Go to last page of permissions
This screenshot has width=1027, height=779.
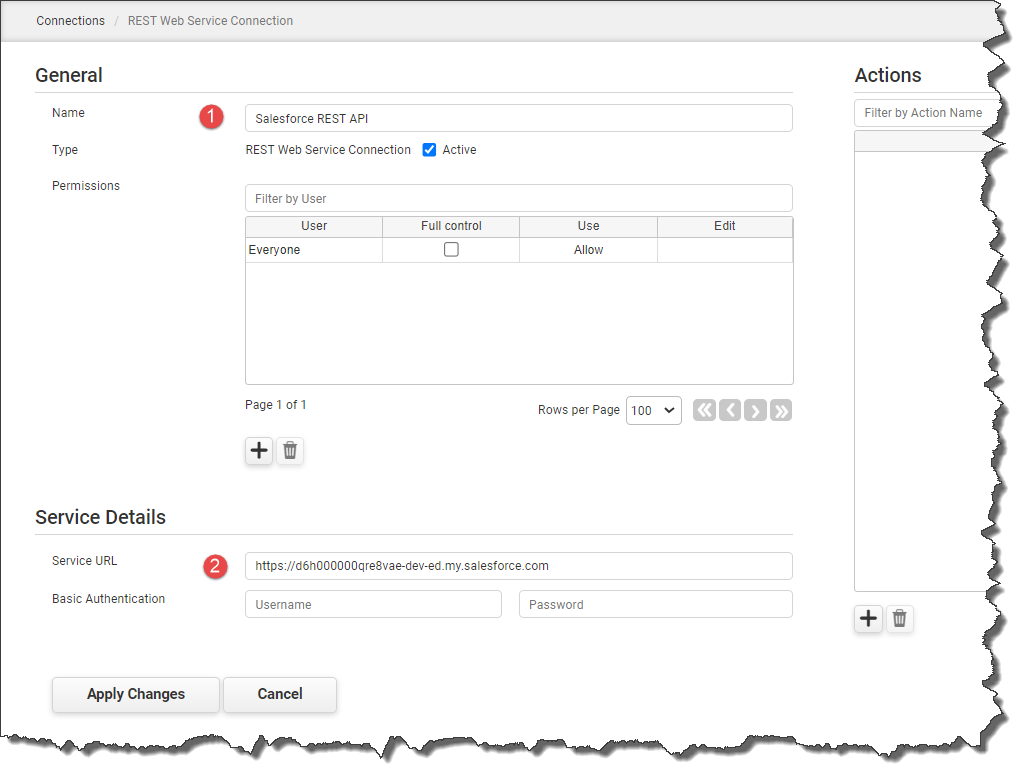[781, 411]
